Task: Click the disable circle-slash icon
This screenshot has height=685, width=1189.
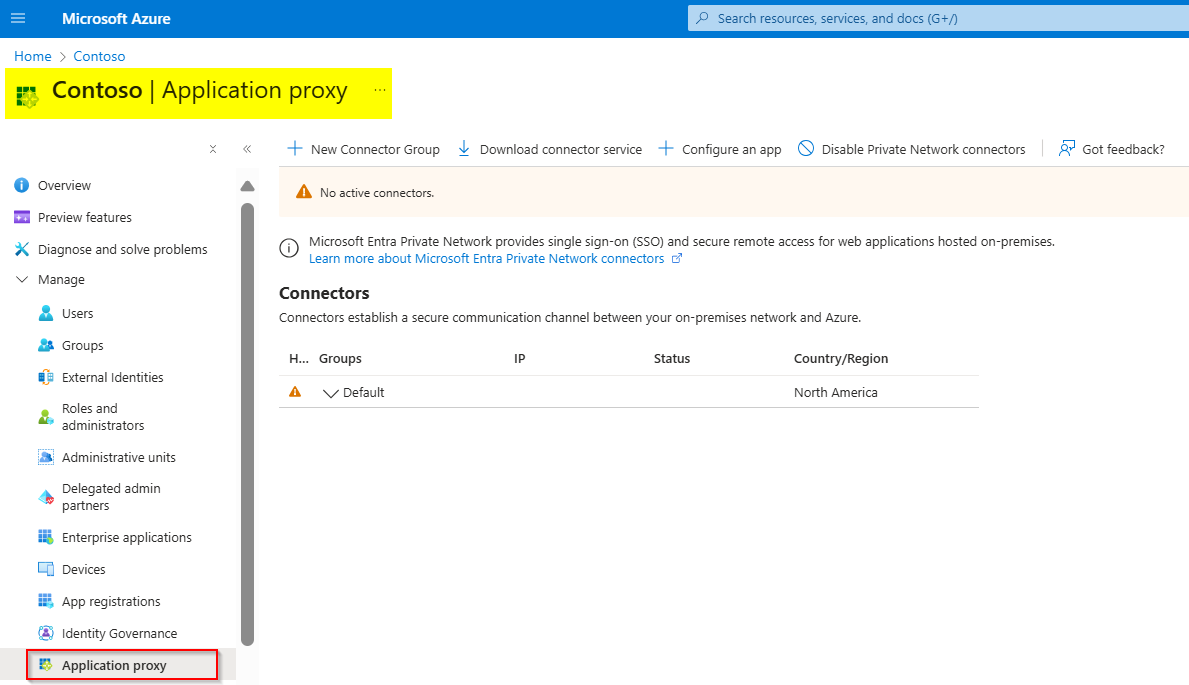Action: [x=806, y=149]
